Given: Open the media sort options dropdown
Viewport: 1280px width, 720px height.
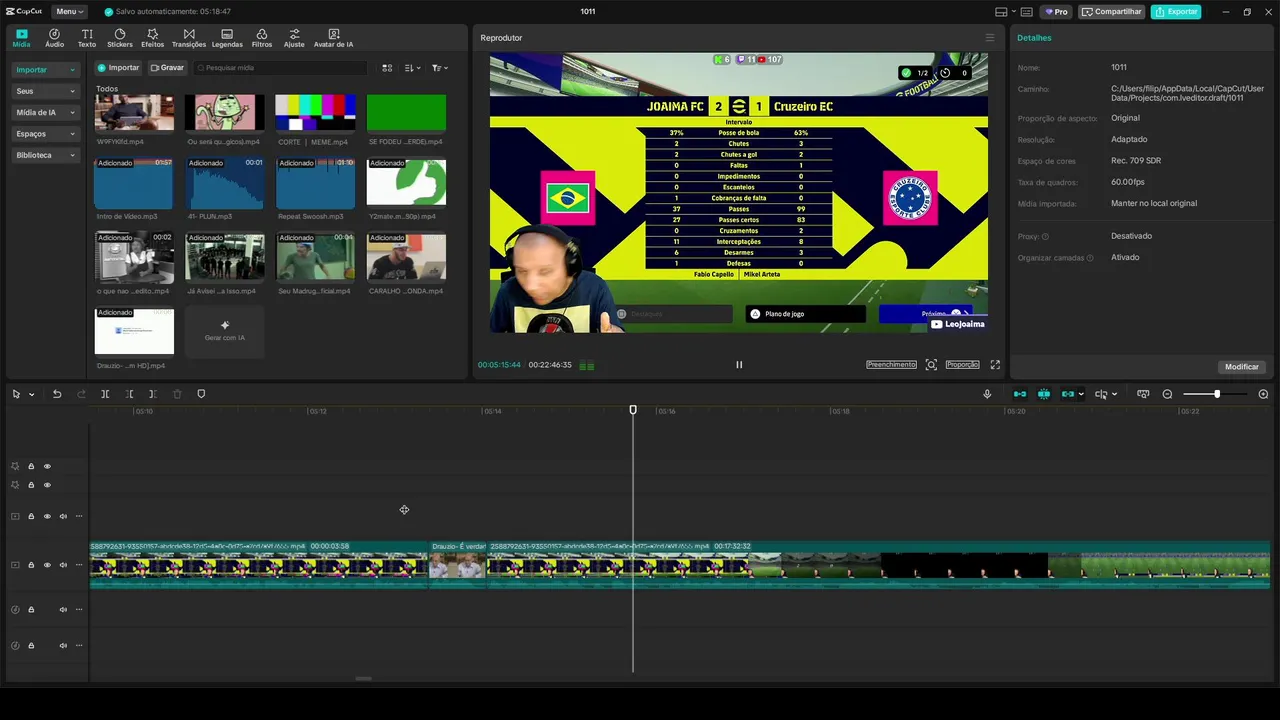Looking at the screenshot, I should tap(412, 68).
